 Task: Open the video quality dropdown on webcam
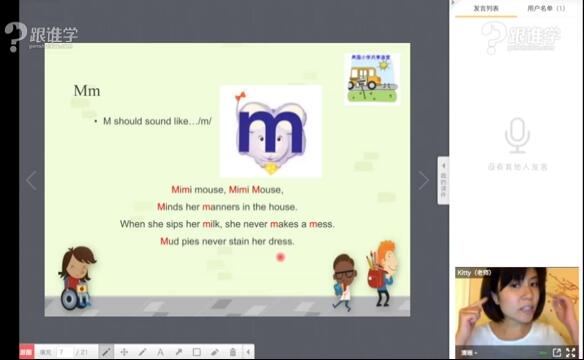(469, 353)
